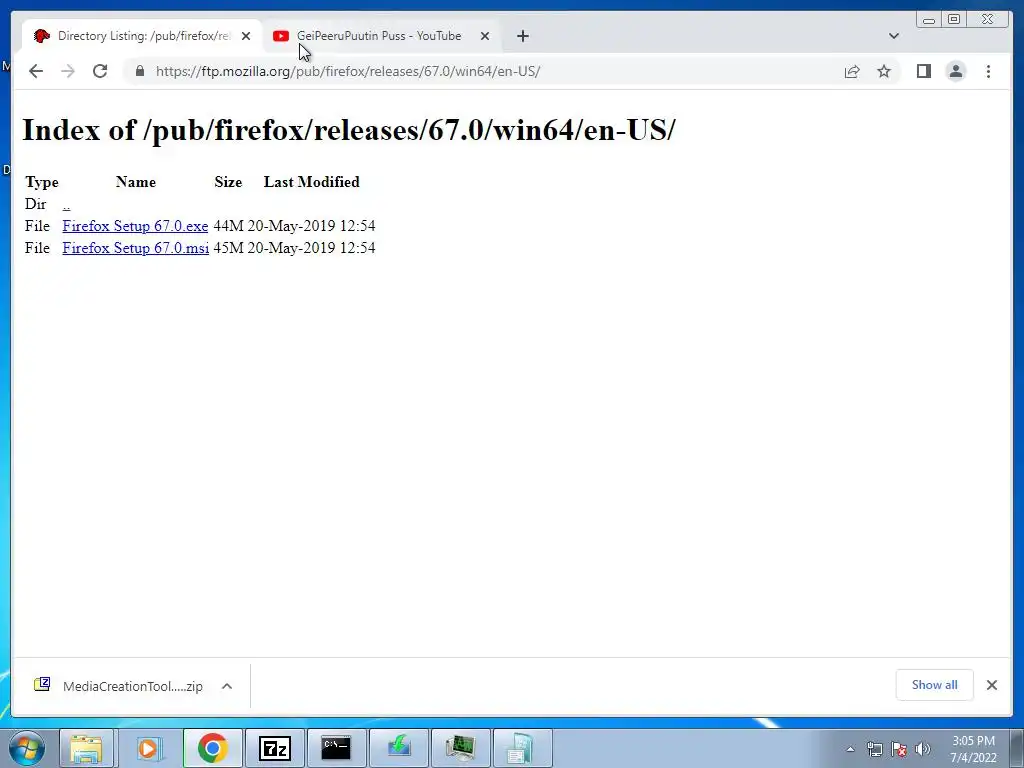Image resolution: width=1024 pixels, height=768 pixels.
Task: Click the 'Type' column header
Action: pyautogui.click(x=42, y=182)
